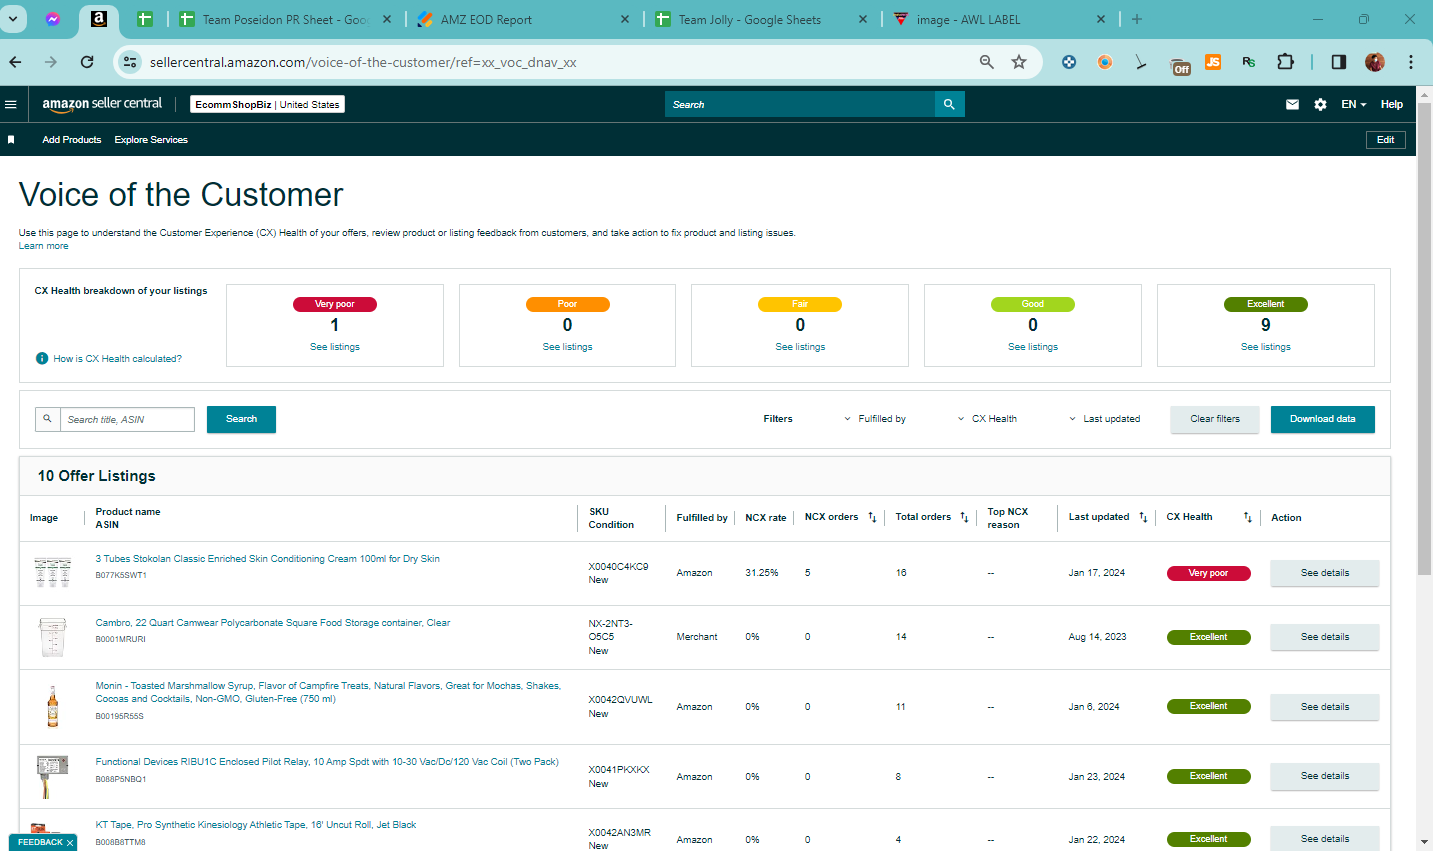Open the seller mail messages icon
The image size is (1433, 851).
1292,104
